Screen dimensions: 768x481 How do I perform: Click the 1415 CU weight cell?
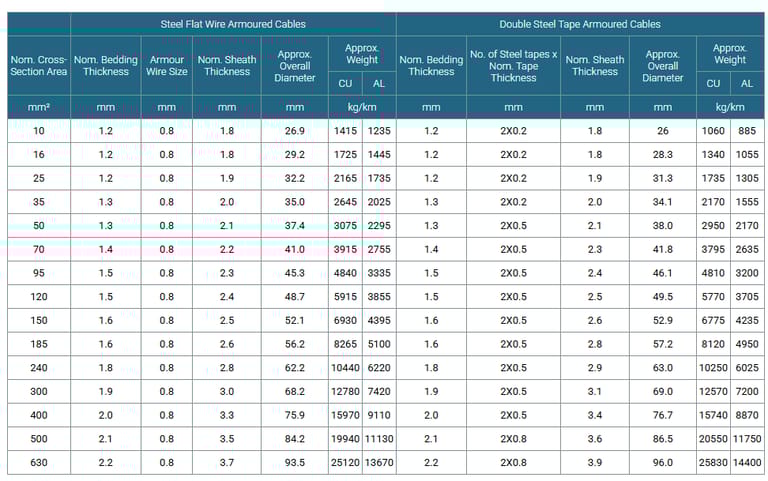tap(344, 131)
